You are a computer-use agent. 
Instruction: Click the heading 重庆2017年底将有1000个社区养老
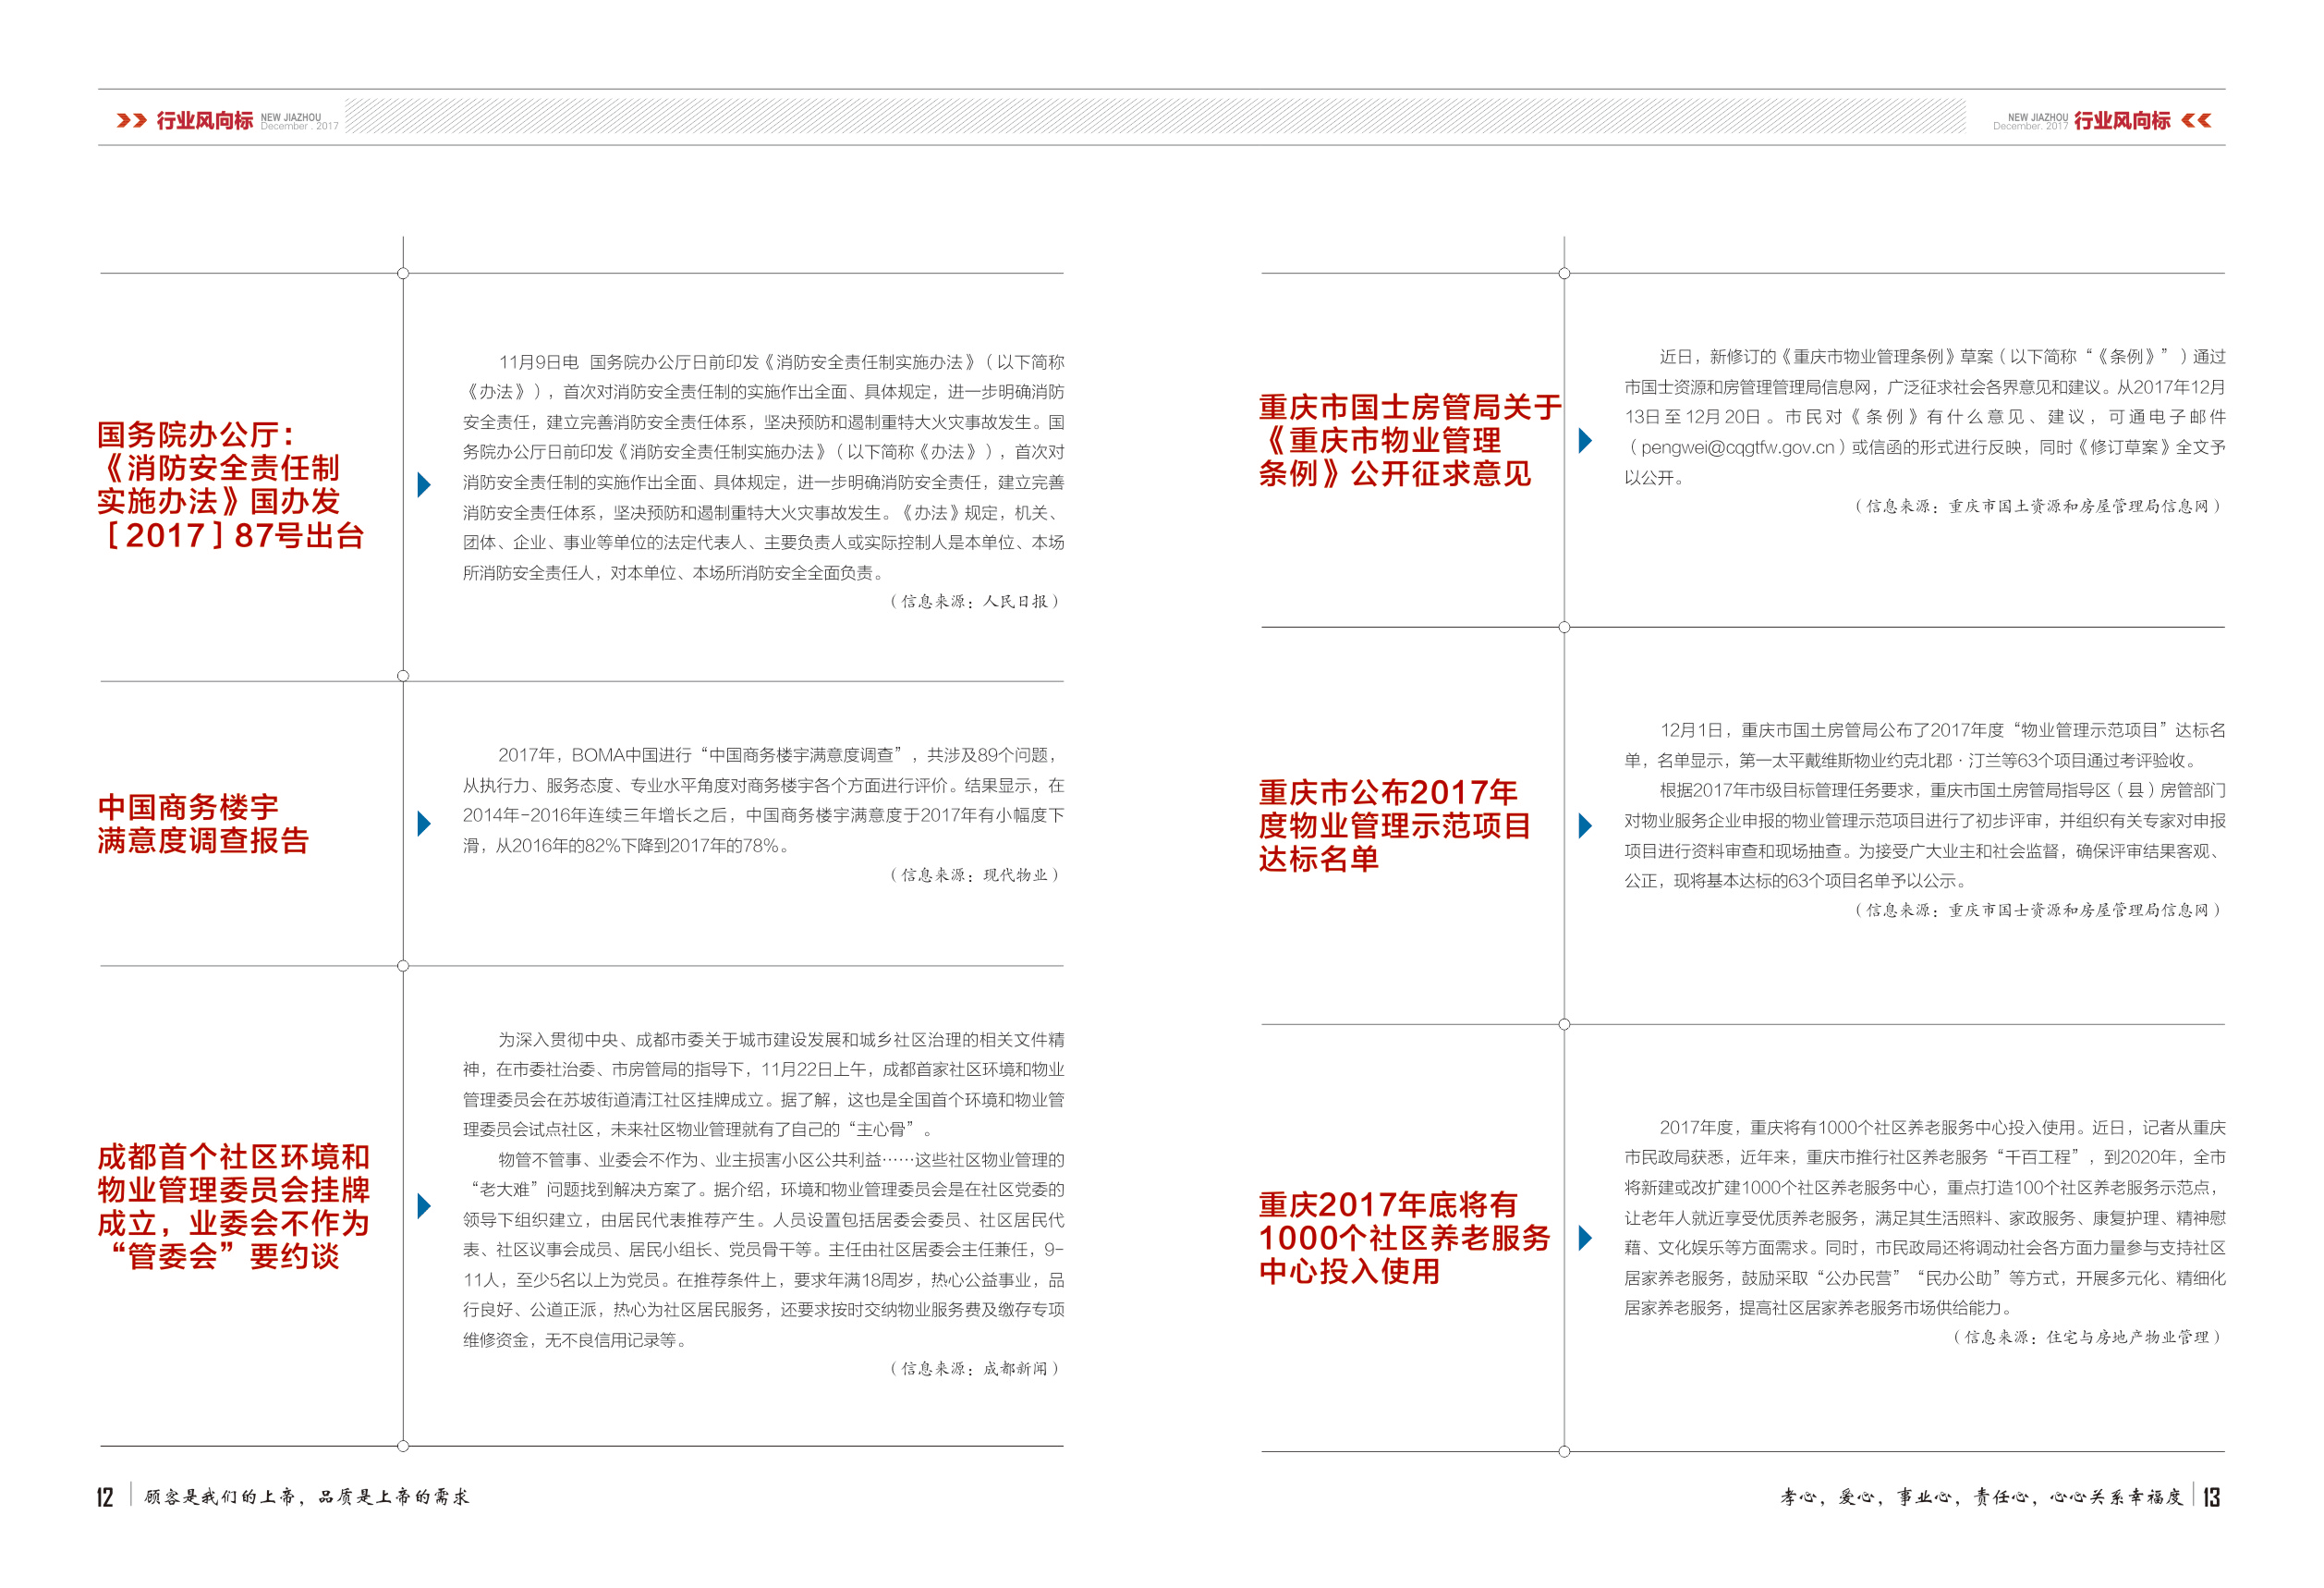tap(1404, 1238)
